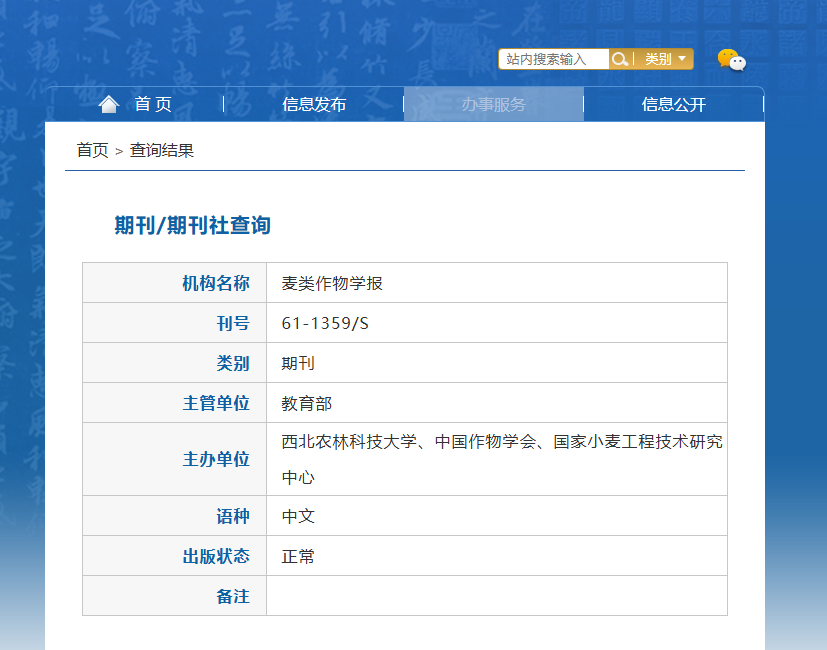Click the 首页 breadcrumb link

pos(92,150)
